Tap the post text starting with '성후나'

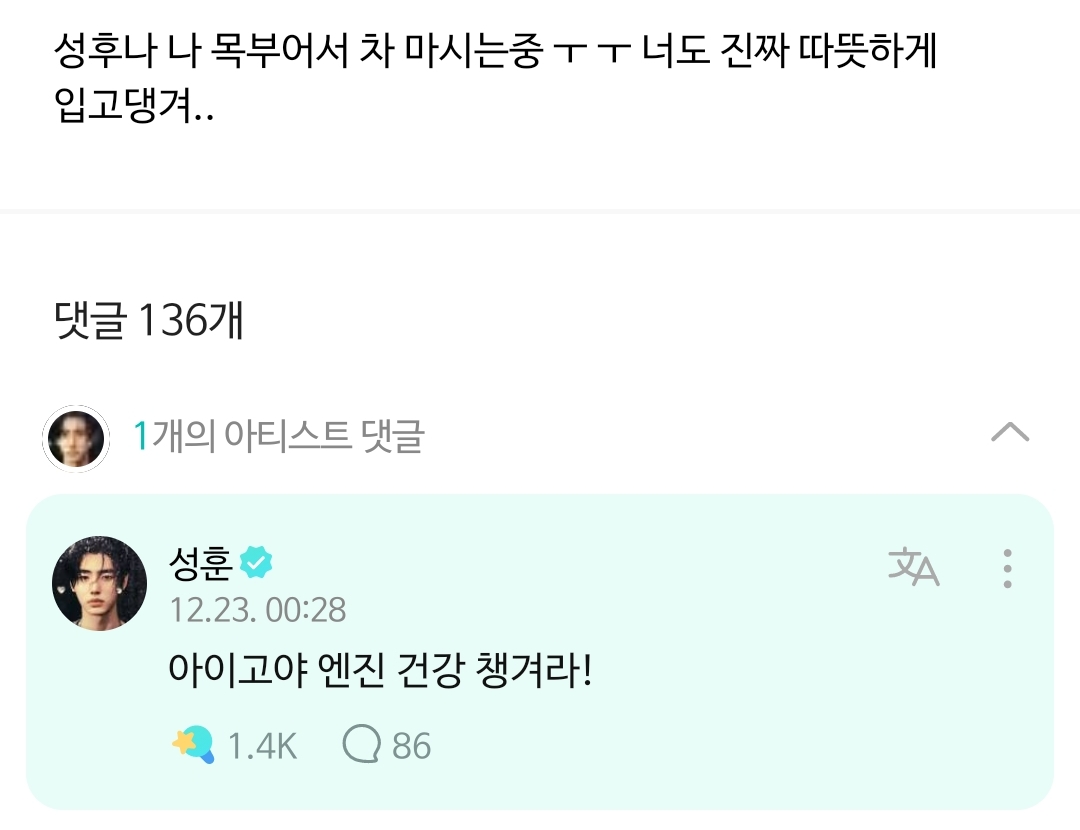(x=495, y=54)
